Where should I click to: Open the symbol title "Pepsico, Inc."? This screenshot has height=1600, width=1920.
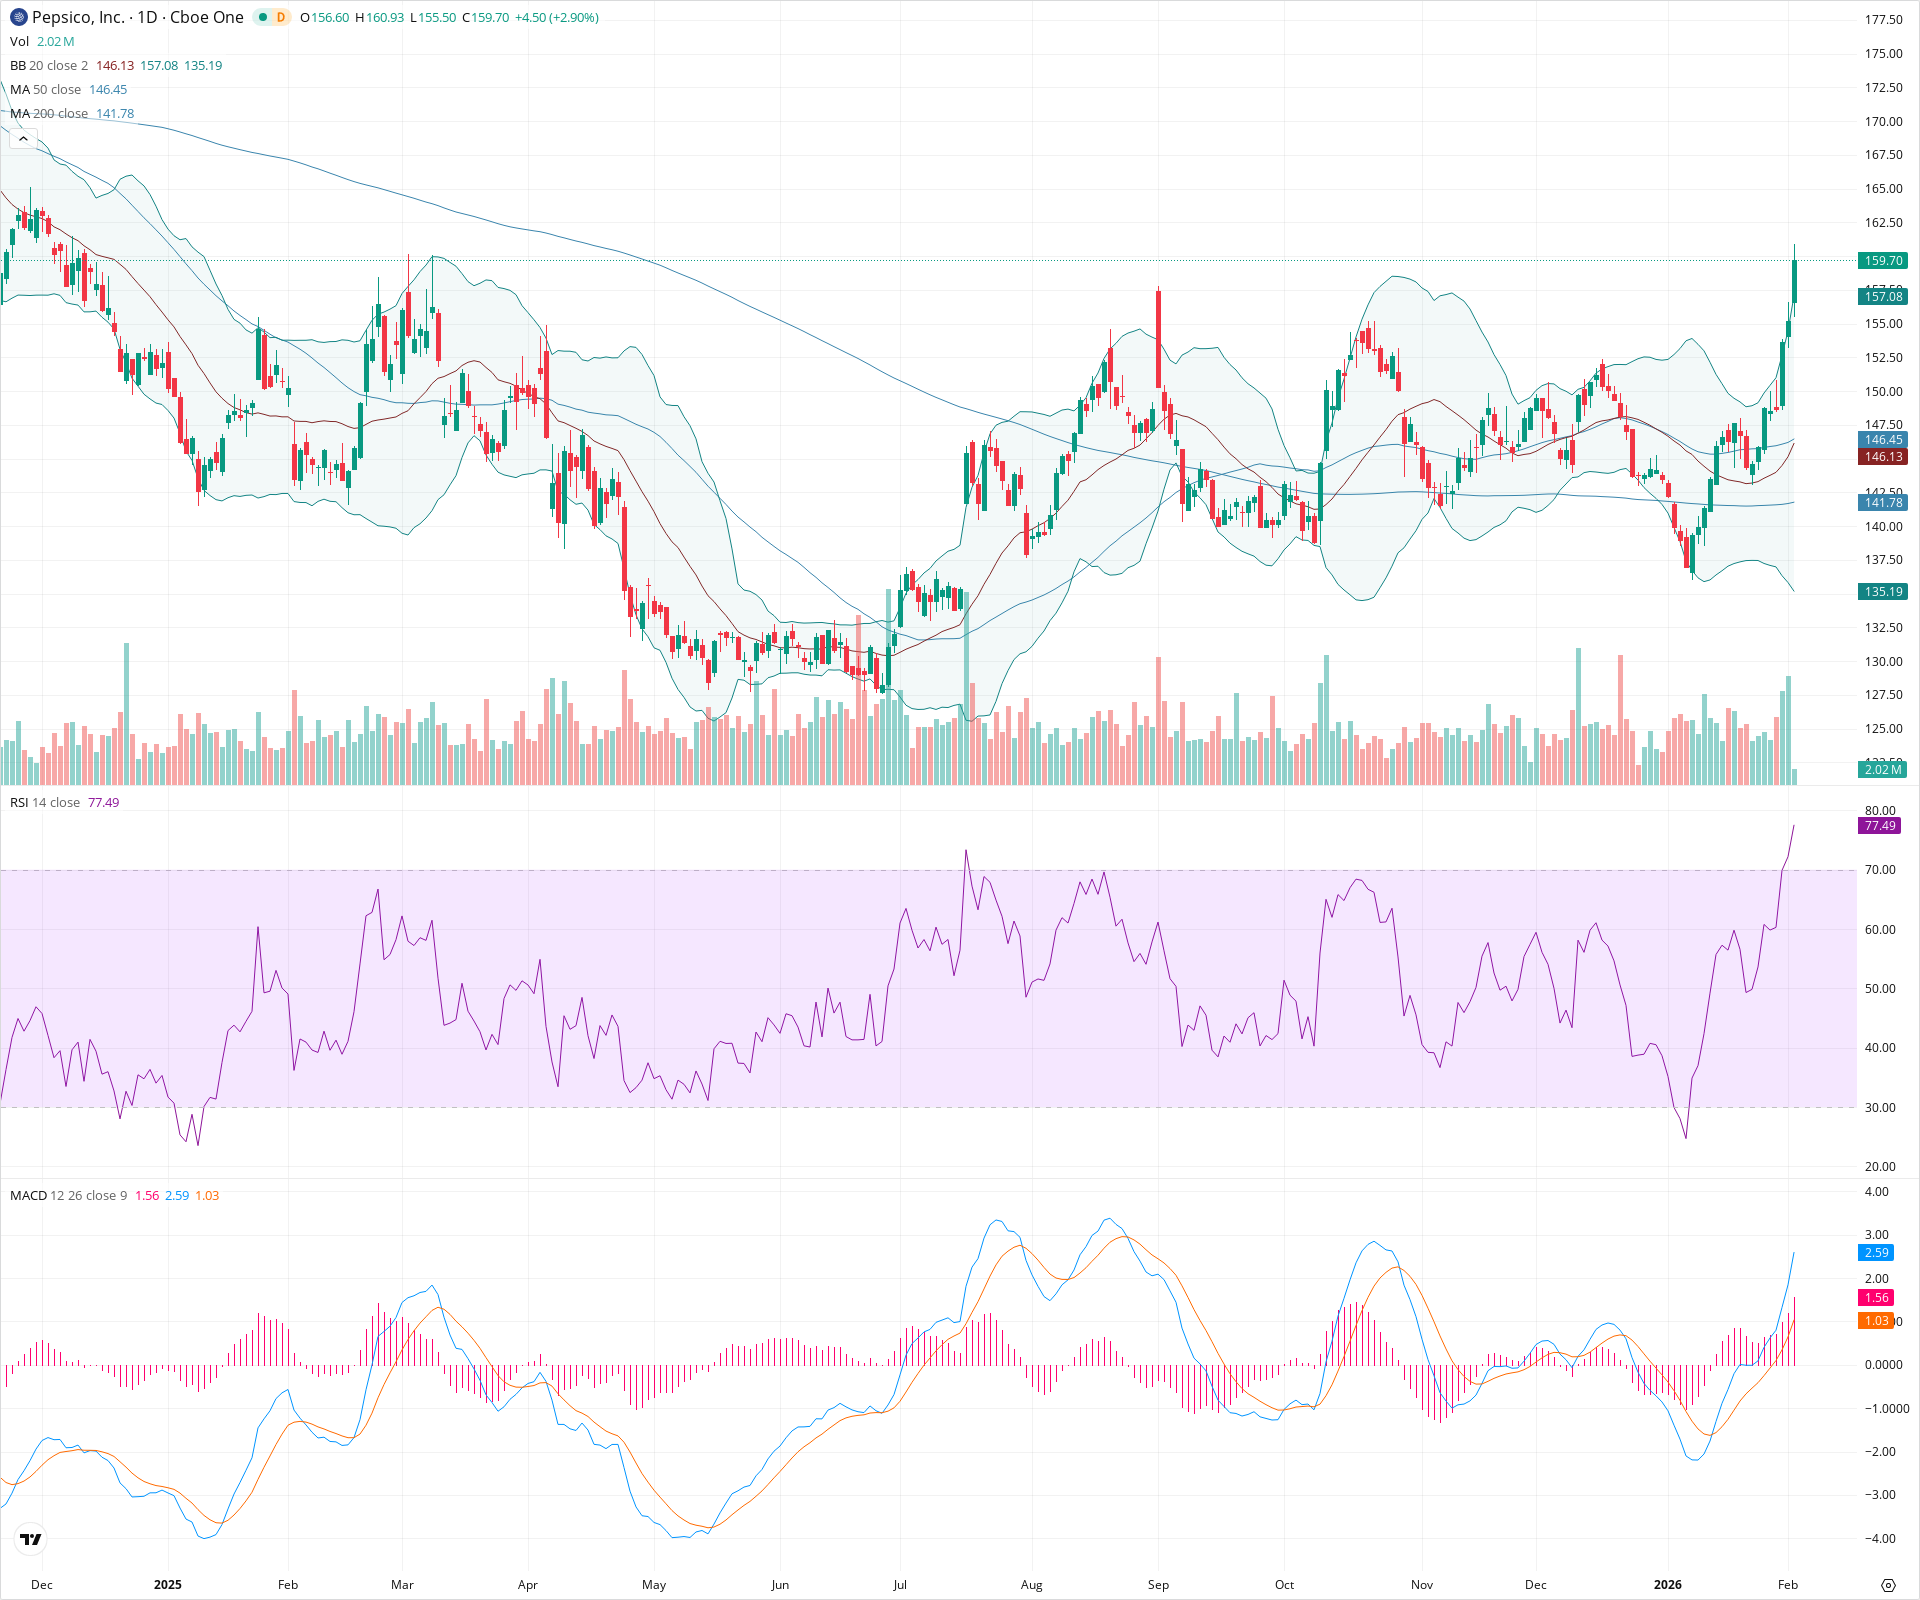80,17
